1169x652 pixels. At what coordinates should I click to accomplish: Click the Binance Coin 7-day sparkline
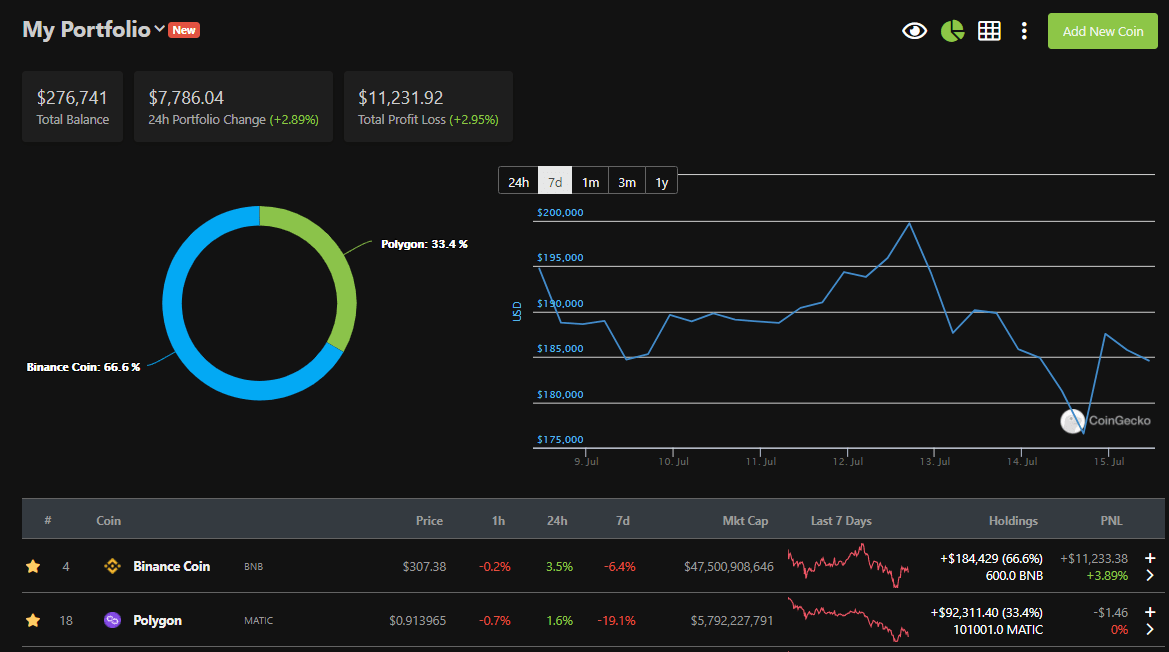pos(848,566)
